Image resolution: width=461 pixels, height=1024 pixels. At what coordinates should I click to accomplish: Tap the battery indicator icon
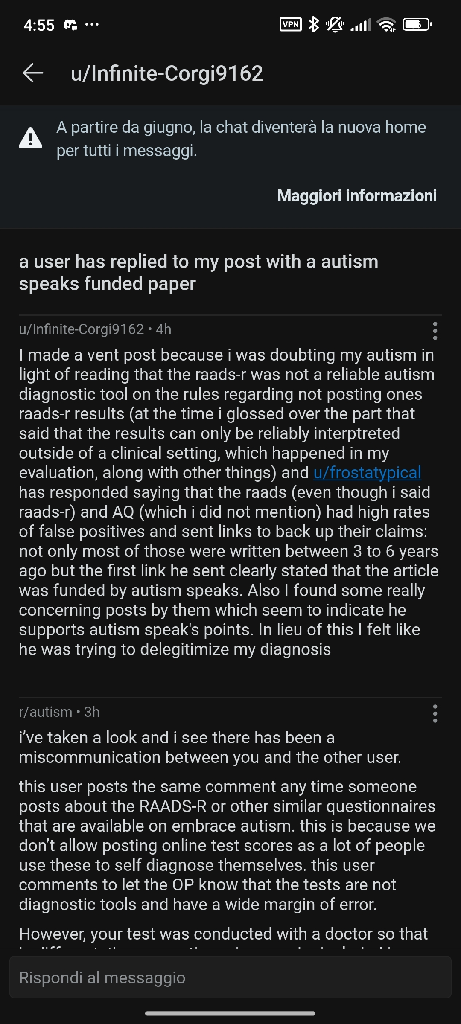tap(417, 25)
